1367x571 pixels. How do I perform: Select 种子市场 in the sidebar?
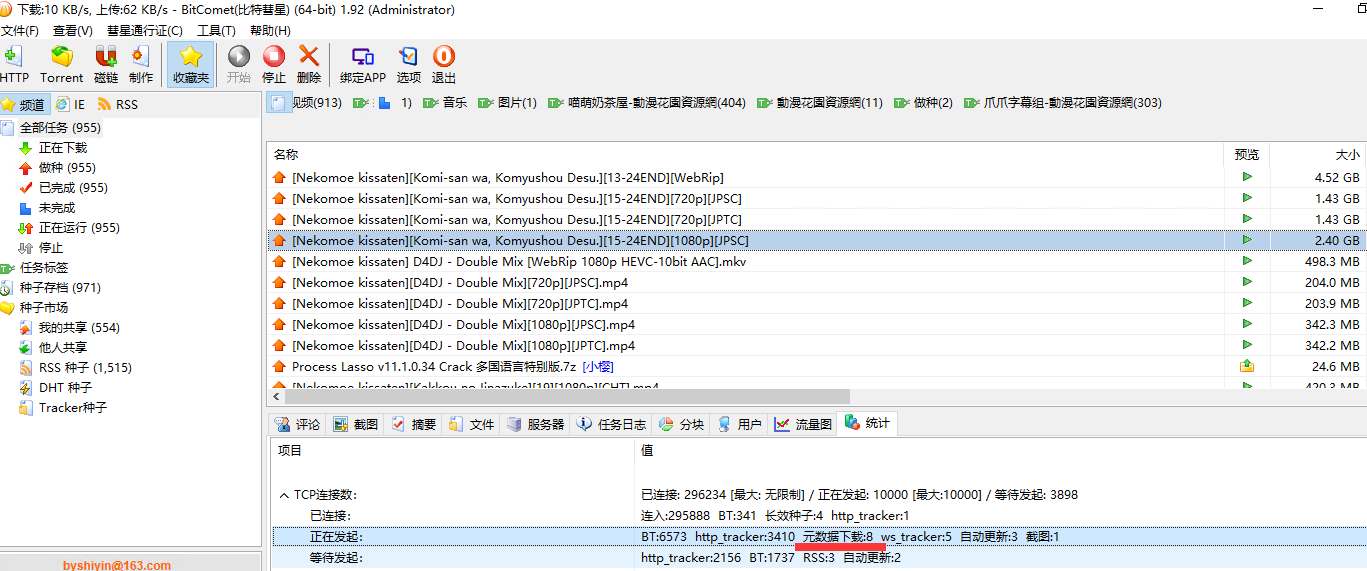[44, 308]
